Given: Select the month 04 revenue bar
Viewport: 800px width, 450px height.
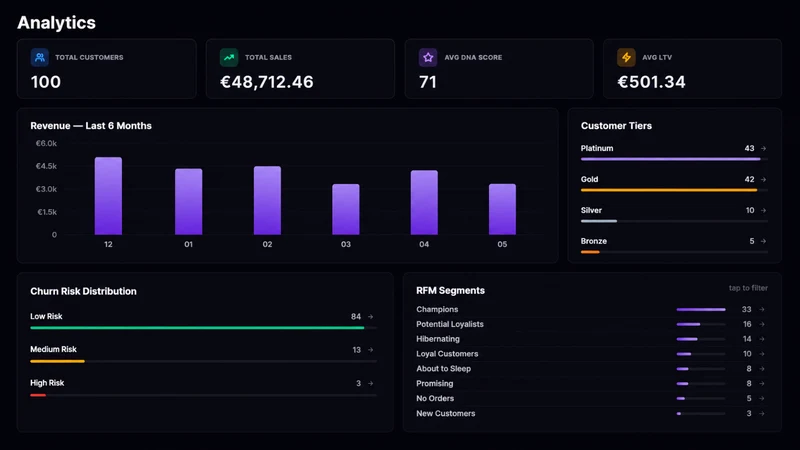Looking at the screenshot, I should pyautogui.click(x=424, y=203).
